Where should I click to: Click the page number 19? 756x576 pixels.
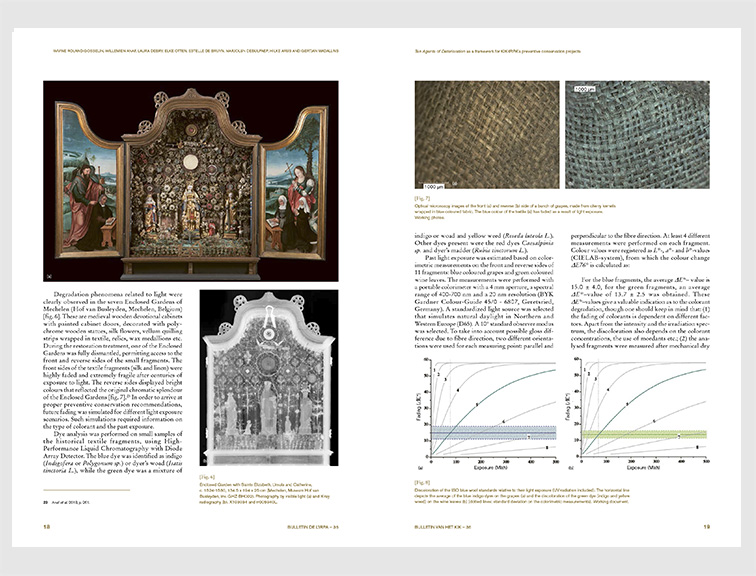(x=706, y=526)
